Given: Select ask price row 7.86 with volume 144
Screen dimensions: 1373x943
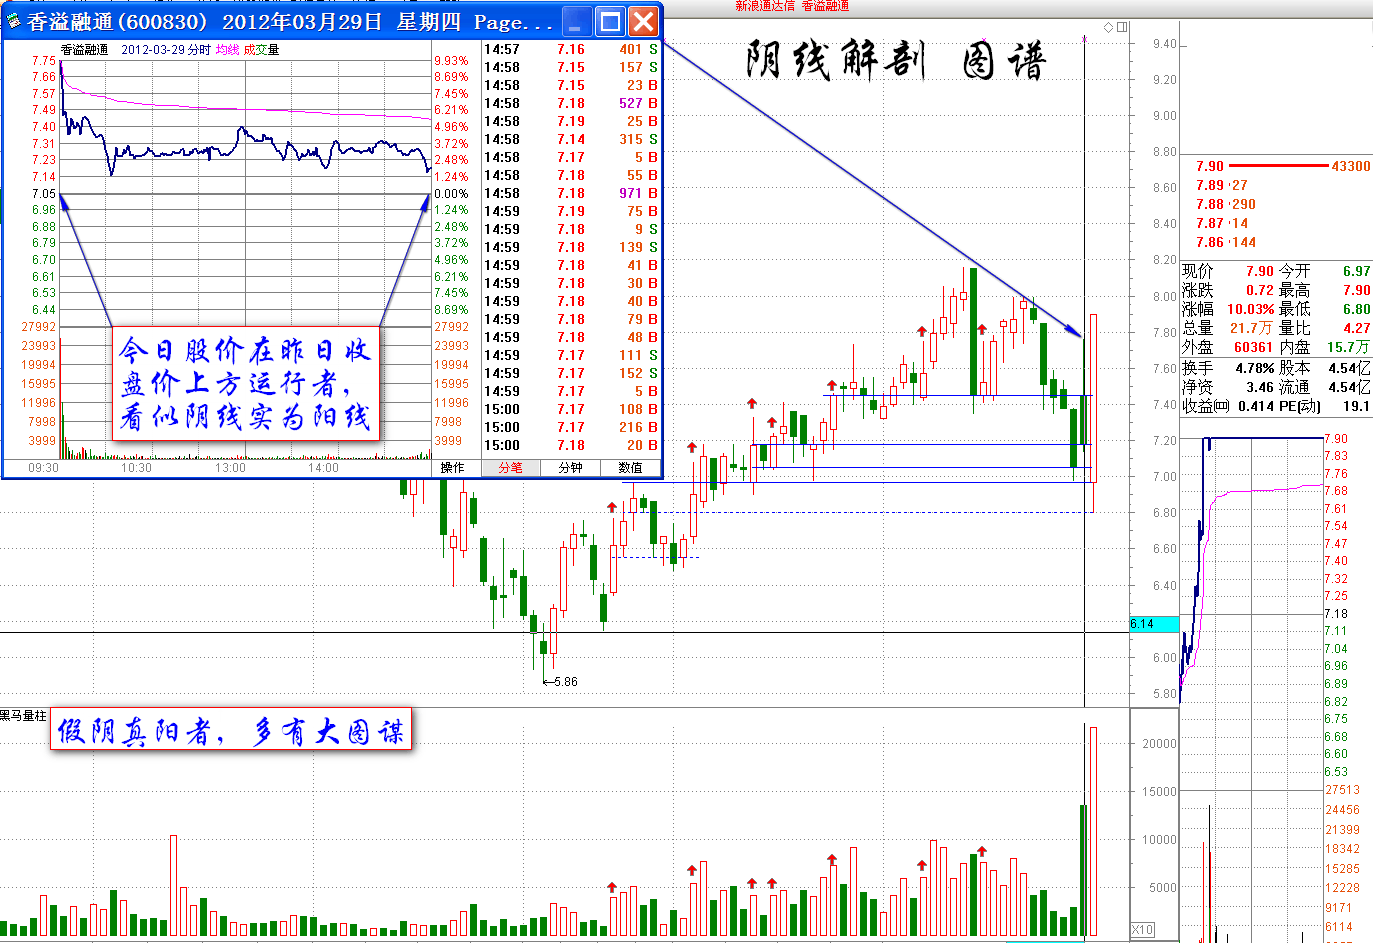Looking at the screenshot, I should pyautogui.click(x=1225, y=242).
